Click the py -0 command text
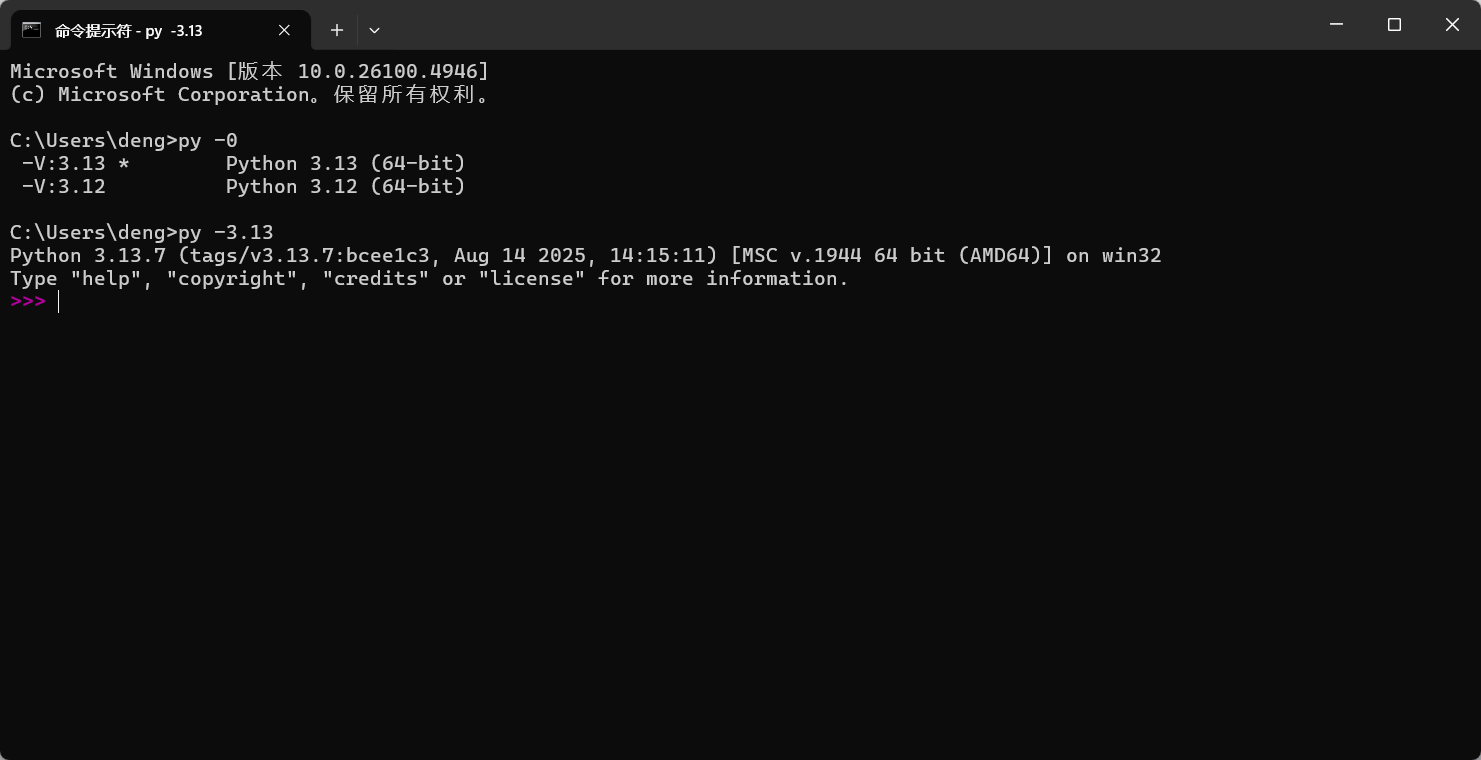Screen dimensions: 1481x760 click(x=208, y=140)
